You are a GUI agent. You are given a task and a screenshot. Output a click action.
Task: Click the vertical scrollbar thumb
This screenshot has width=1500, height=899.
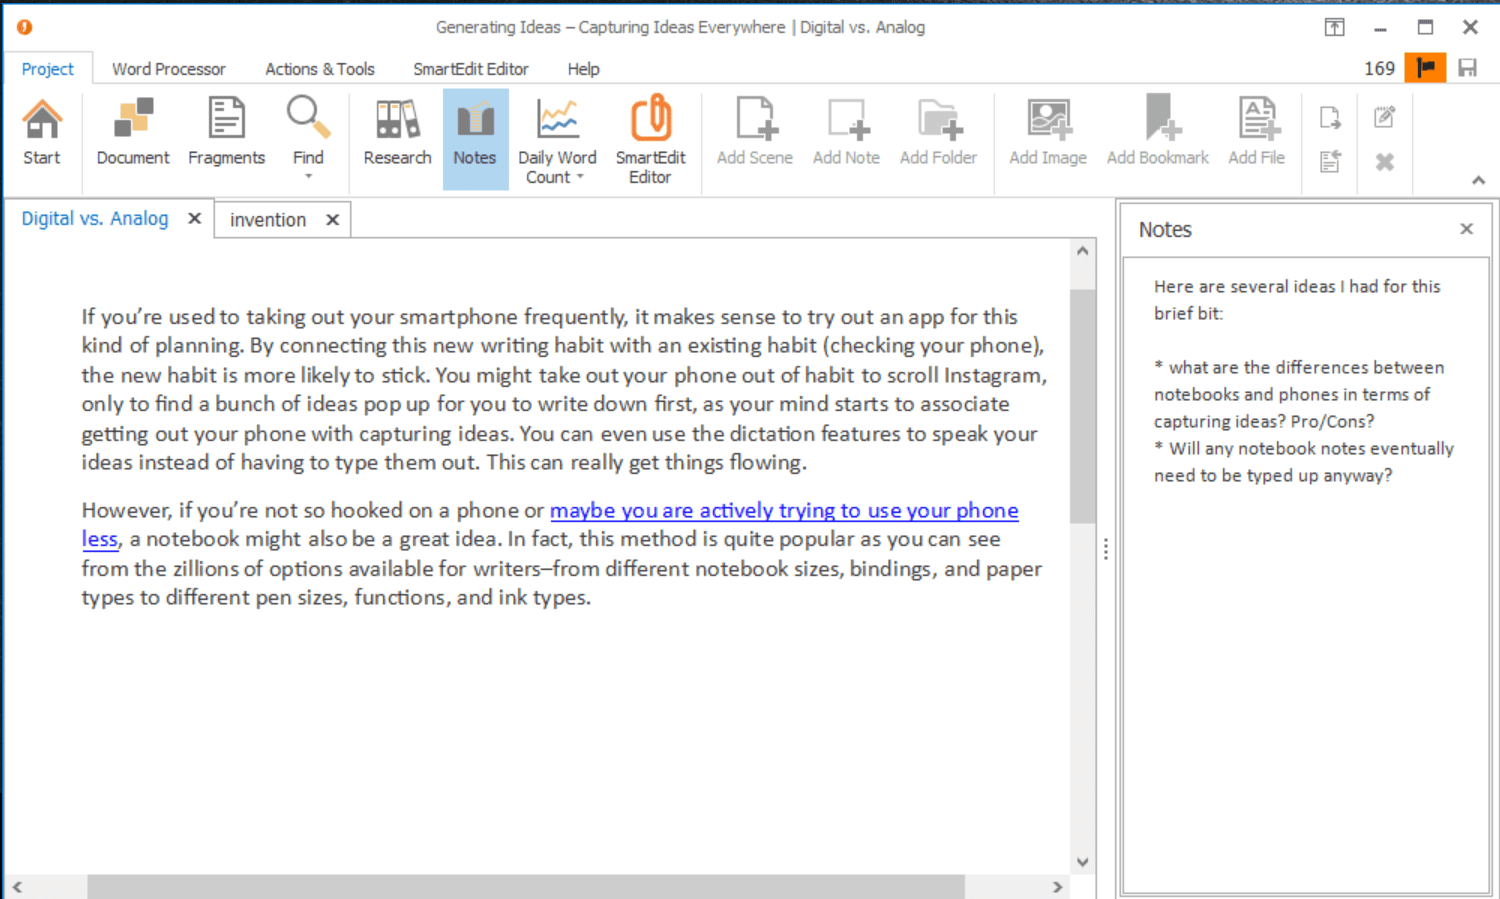[1082, 406]
